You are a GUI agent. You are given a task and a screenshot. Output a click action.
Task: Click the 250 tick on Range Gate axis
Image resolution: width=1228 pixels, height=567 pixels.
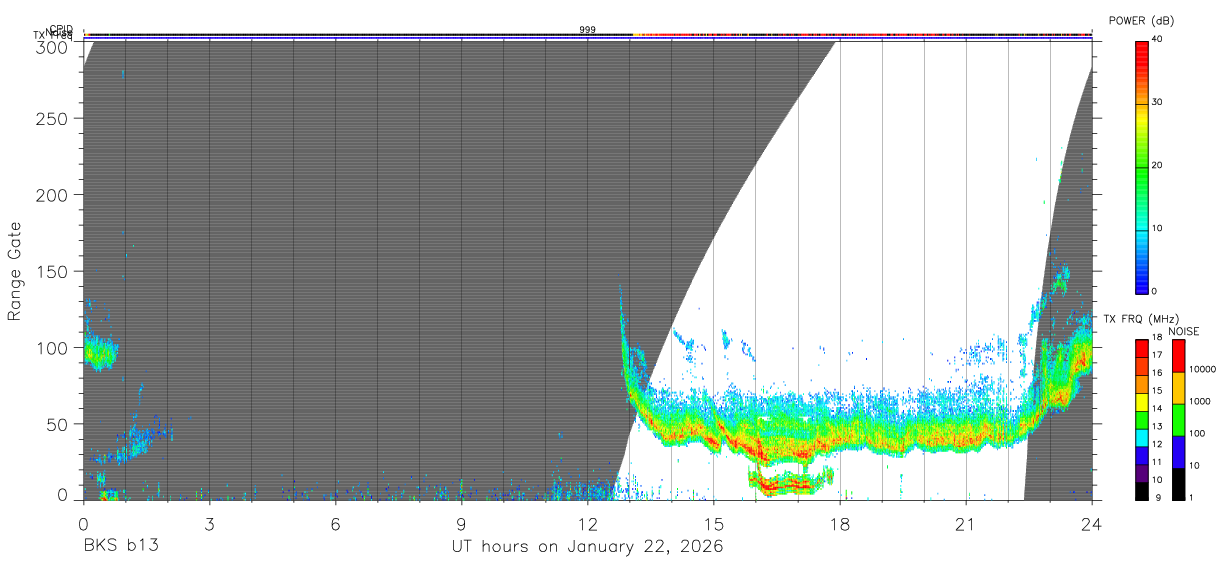51,118
